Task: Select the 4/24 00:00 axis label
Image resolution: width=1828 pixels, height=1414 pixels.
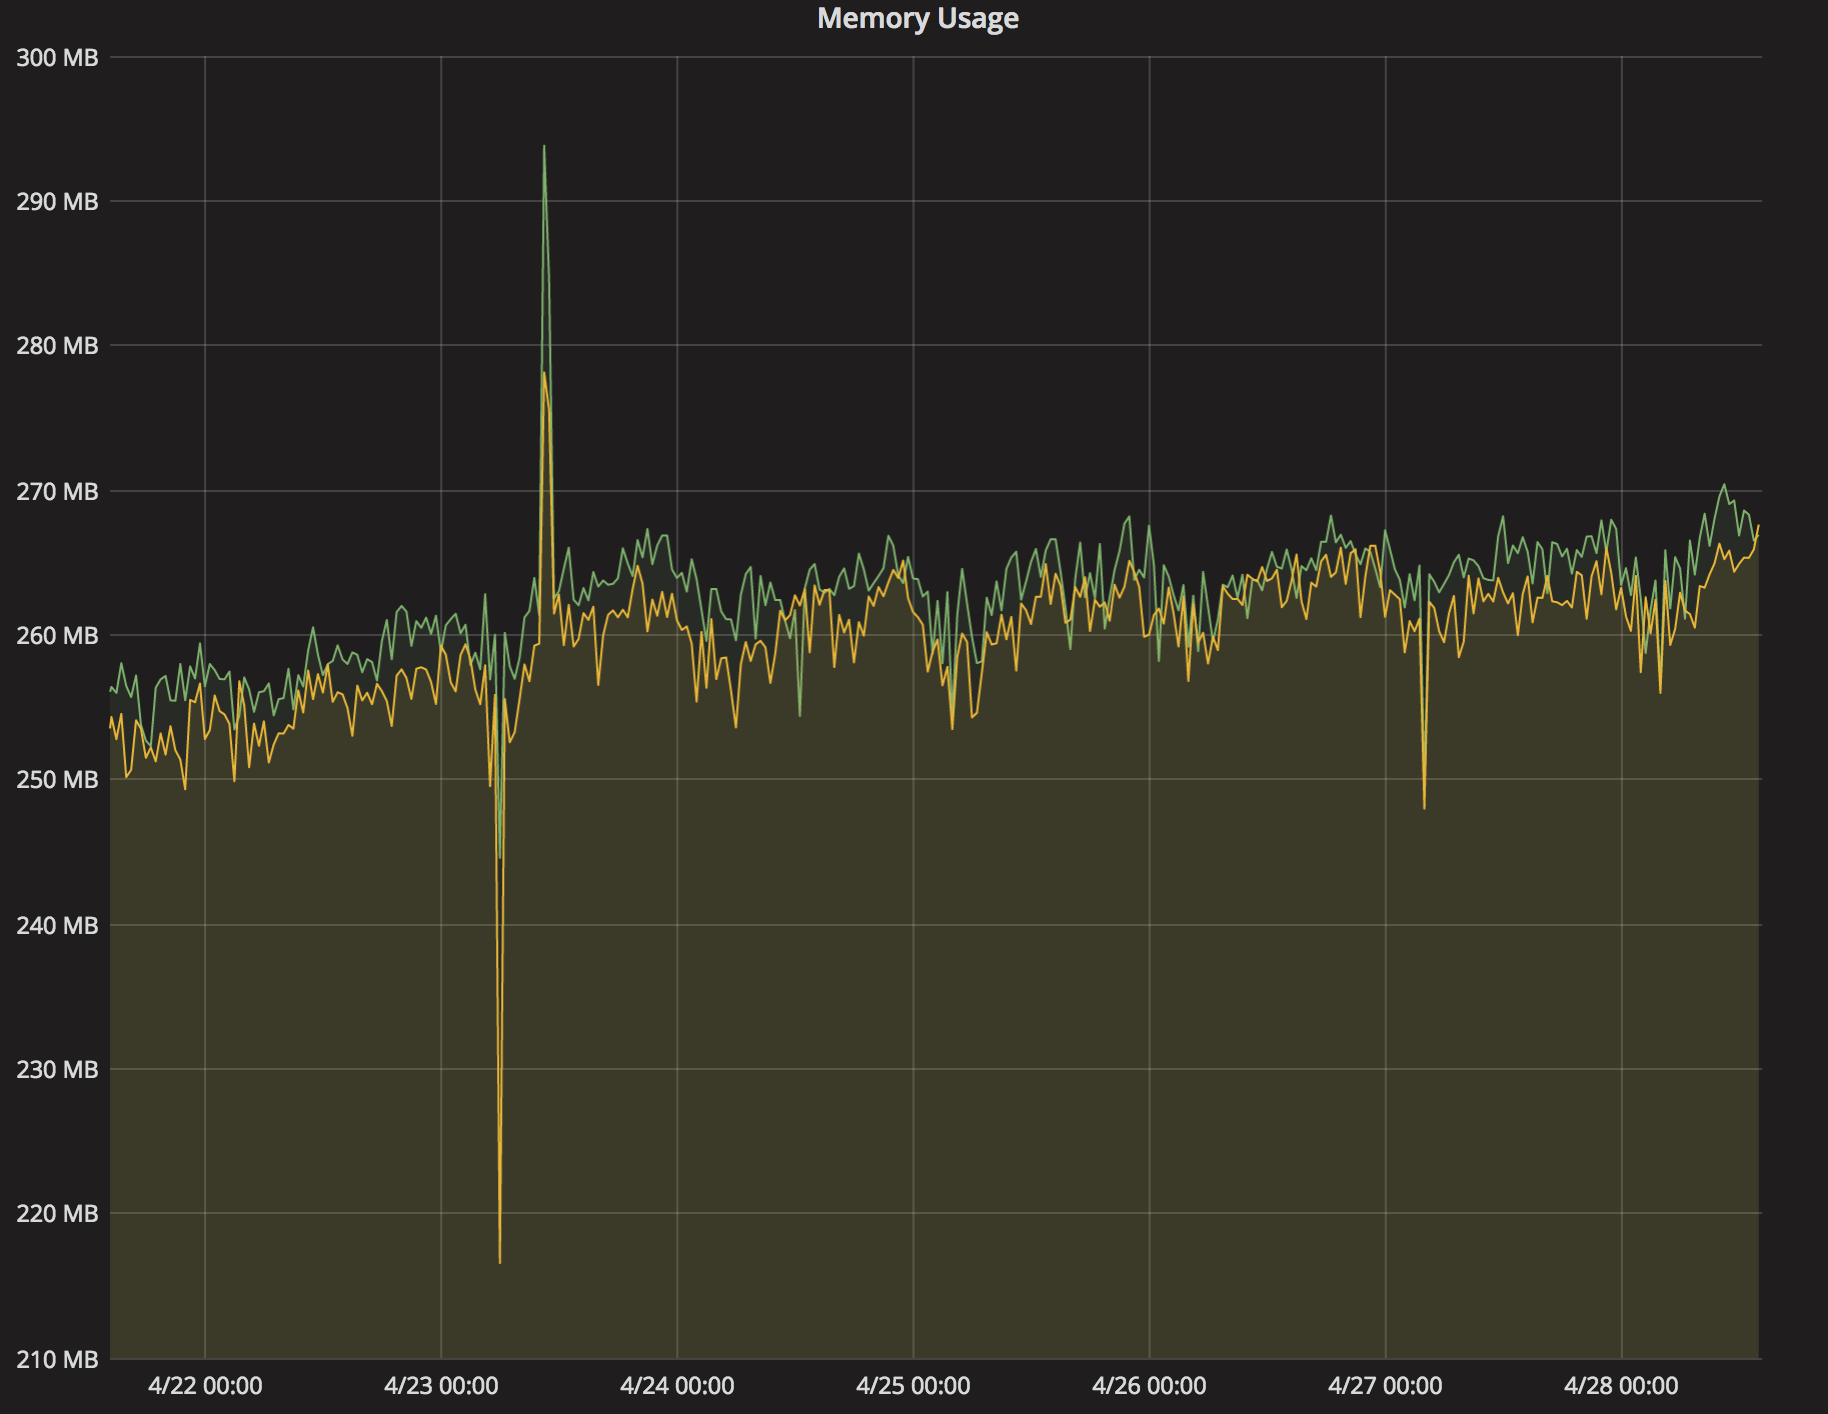Action: click(678, 1386)
